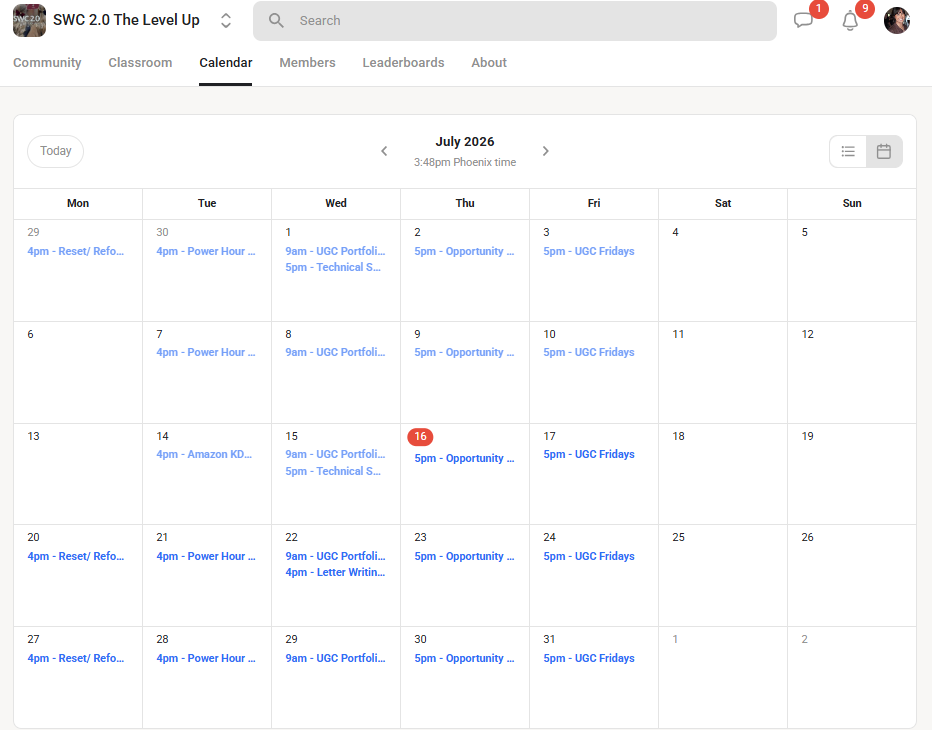
Task: Open July 29 UGC Portfolio event
Action: (x=335, y=658)
